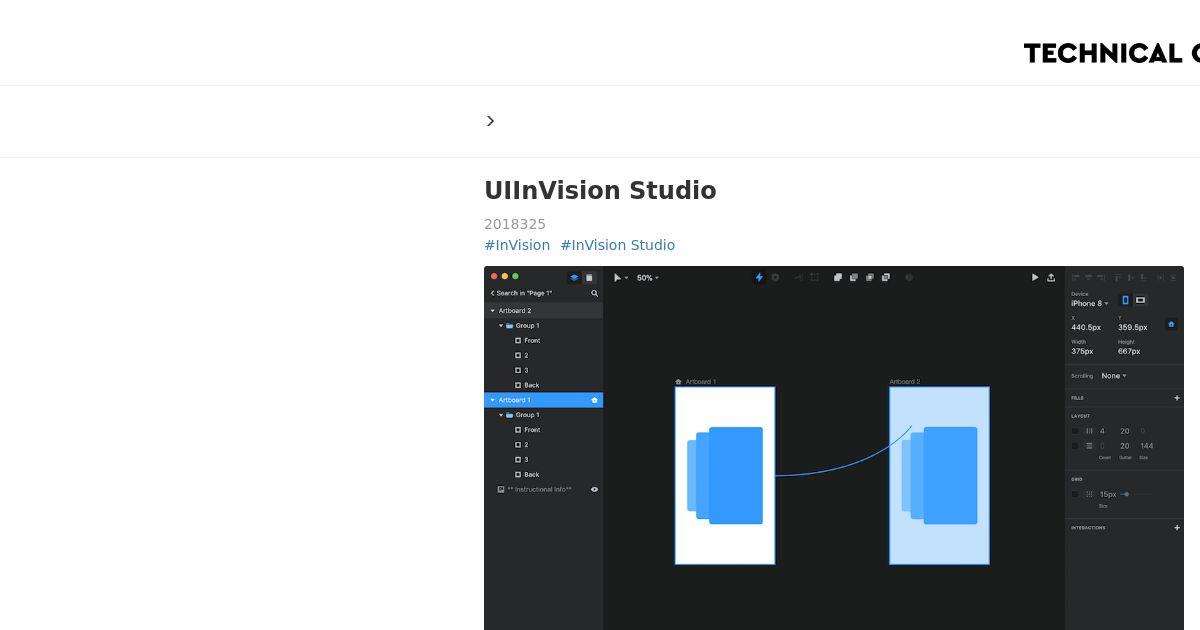This screenshot has height=630, width=1200.
Task: Click the dotted grid icon
Action: pos(1089,494)
